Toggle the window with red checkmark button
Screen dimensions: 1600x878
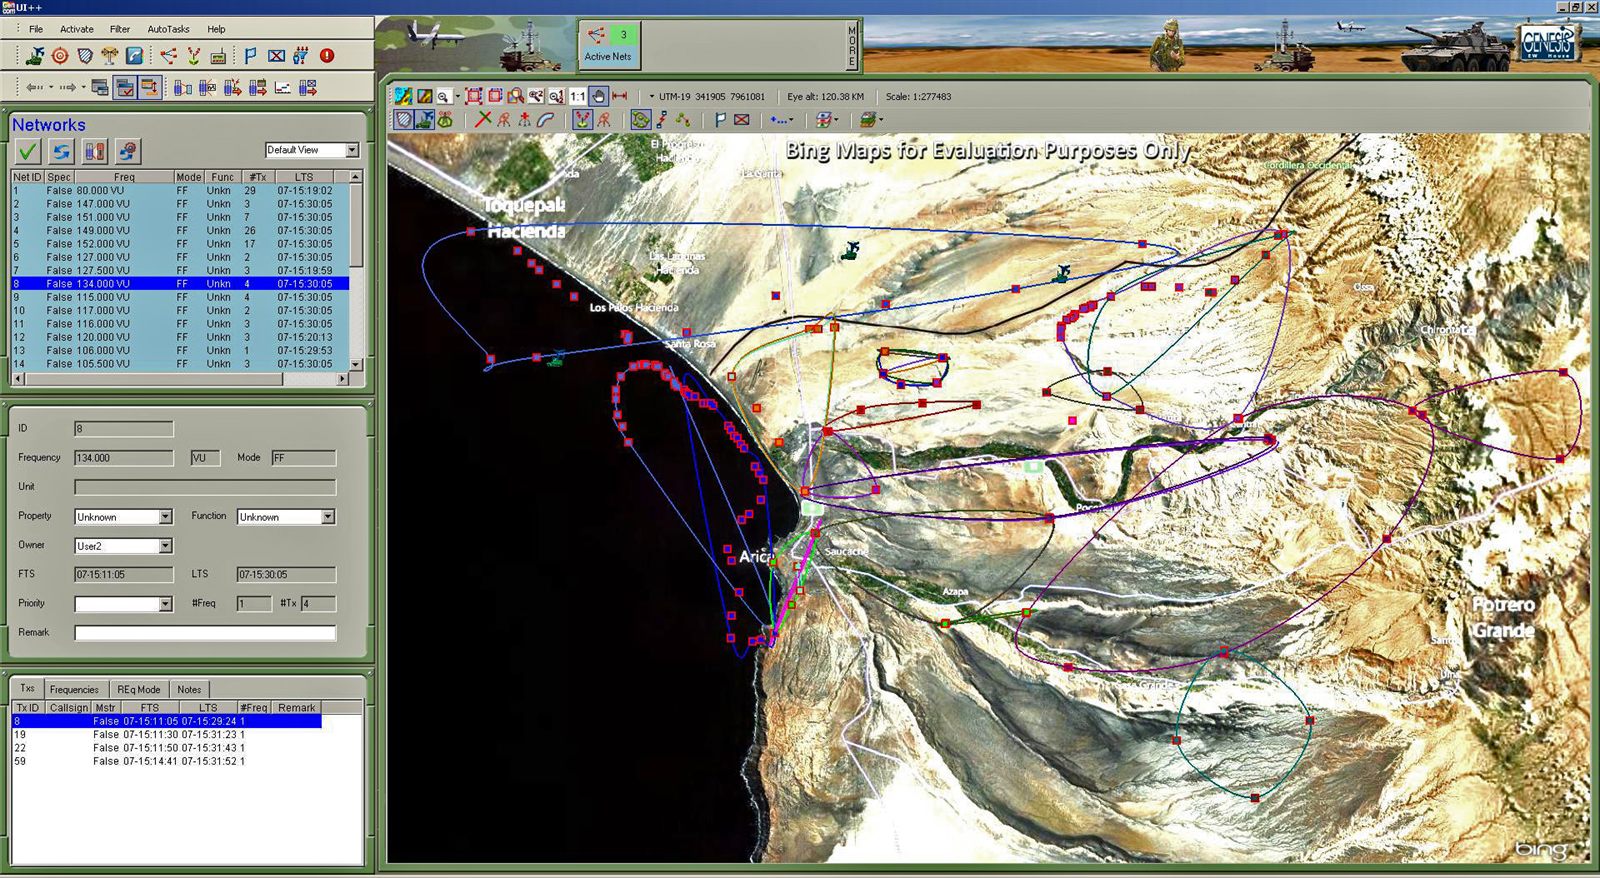click(x=125, y=88)
